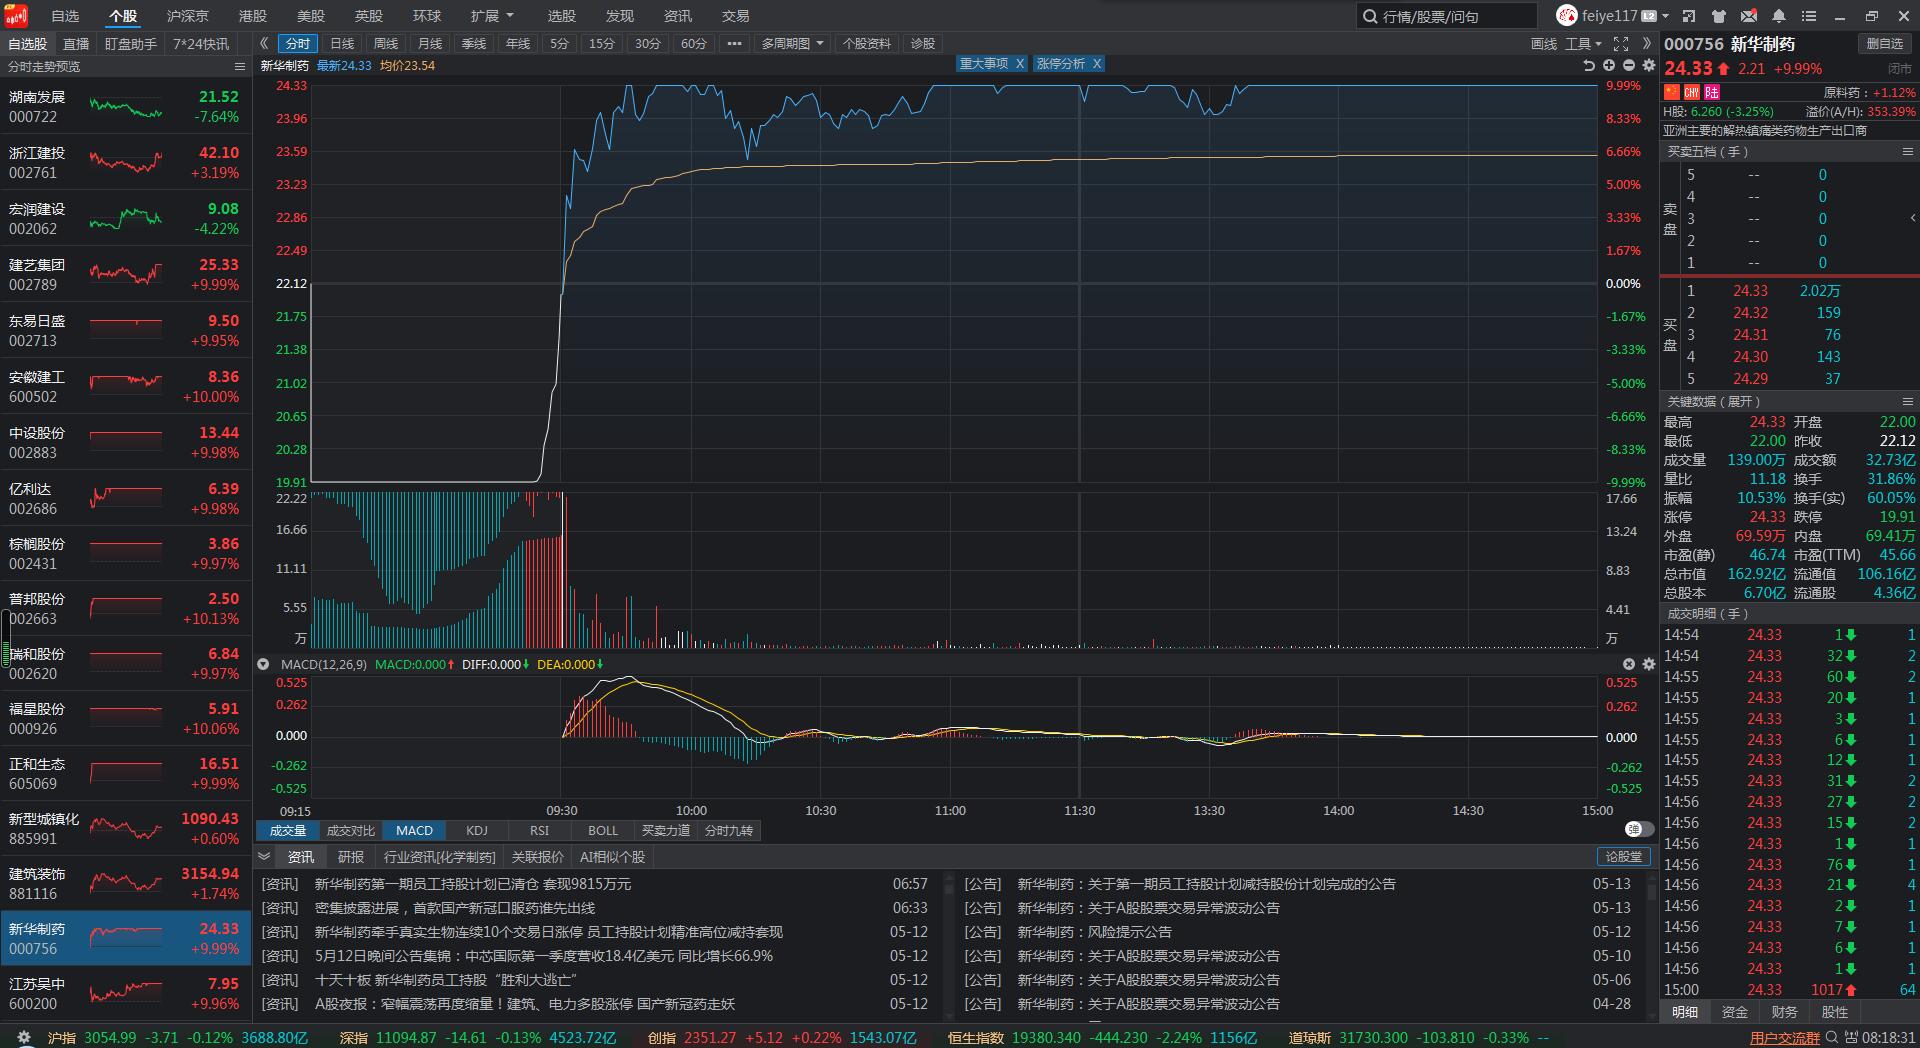Click the fullscreen chart icon
1920x1048 pixels.
(x=1621, y=44)
